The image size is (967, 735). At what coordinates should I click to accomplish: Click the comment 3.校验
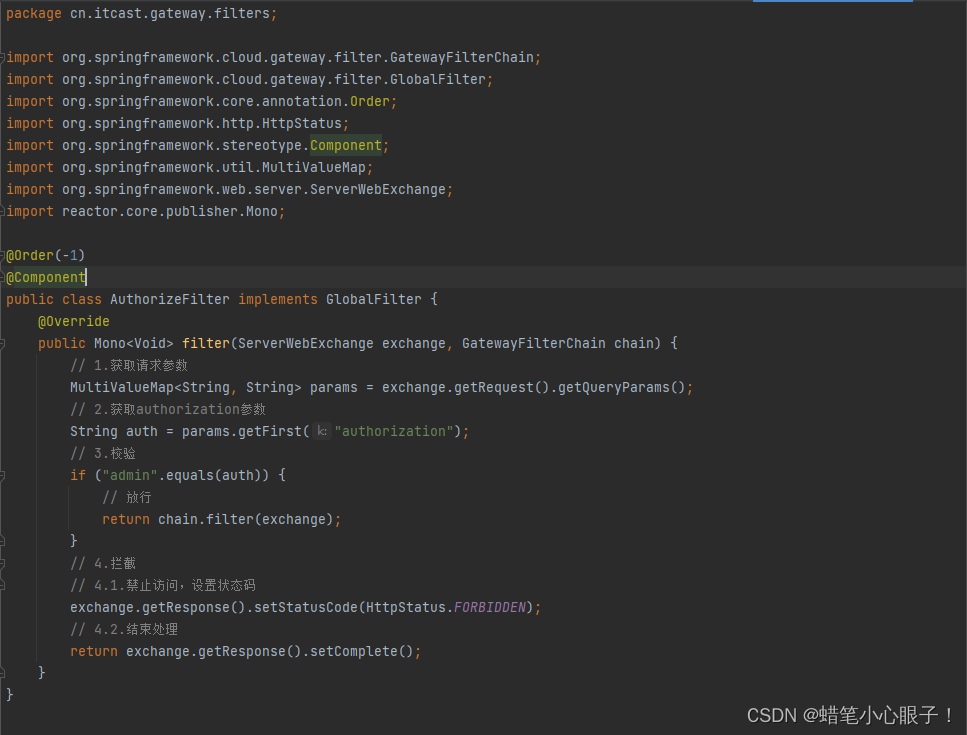(103, 453)
